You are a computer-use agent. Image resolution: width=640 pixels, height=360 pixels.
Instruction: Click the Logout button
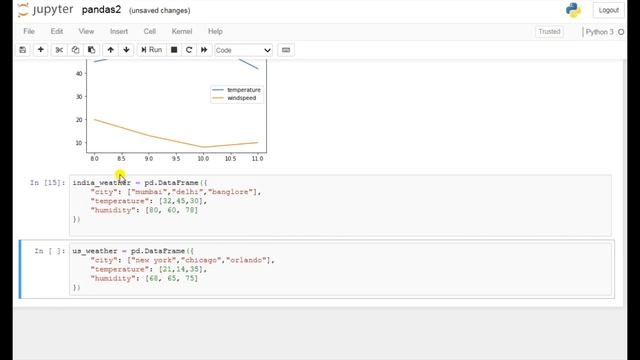609,10
